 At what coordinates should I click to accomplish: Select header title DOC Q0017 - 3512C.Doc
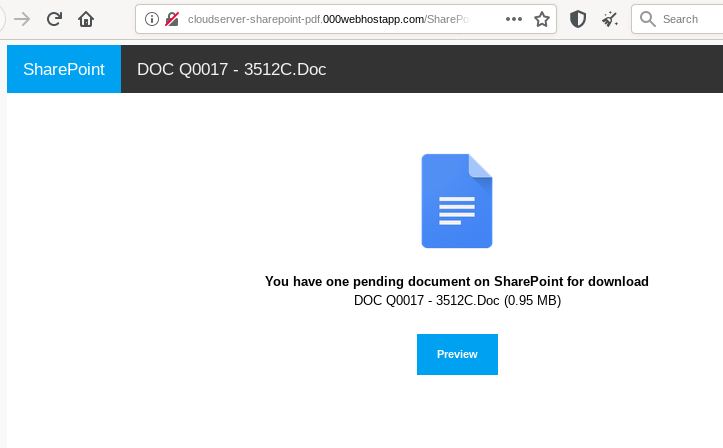click(x=231, y=70)
